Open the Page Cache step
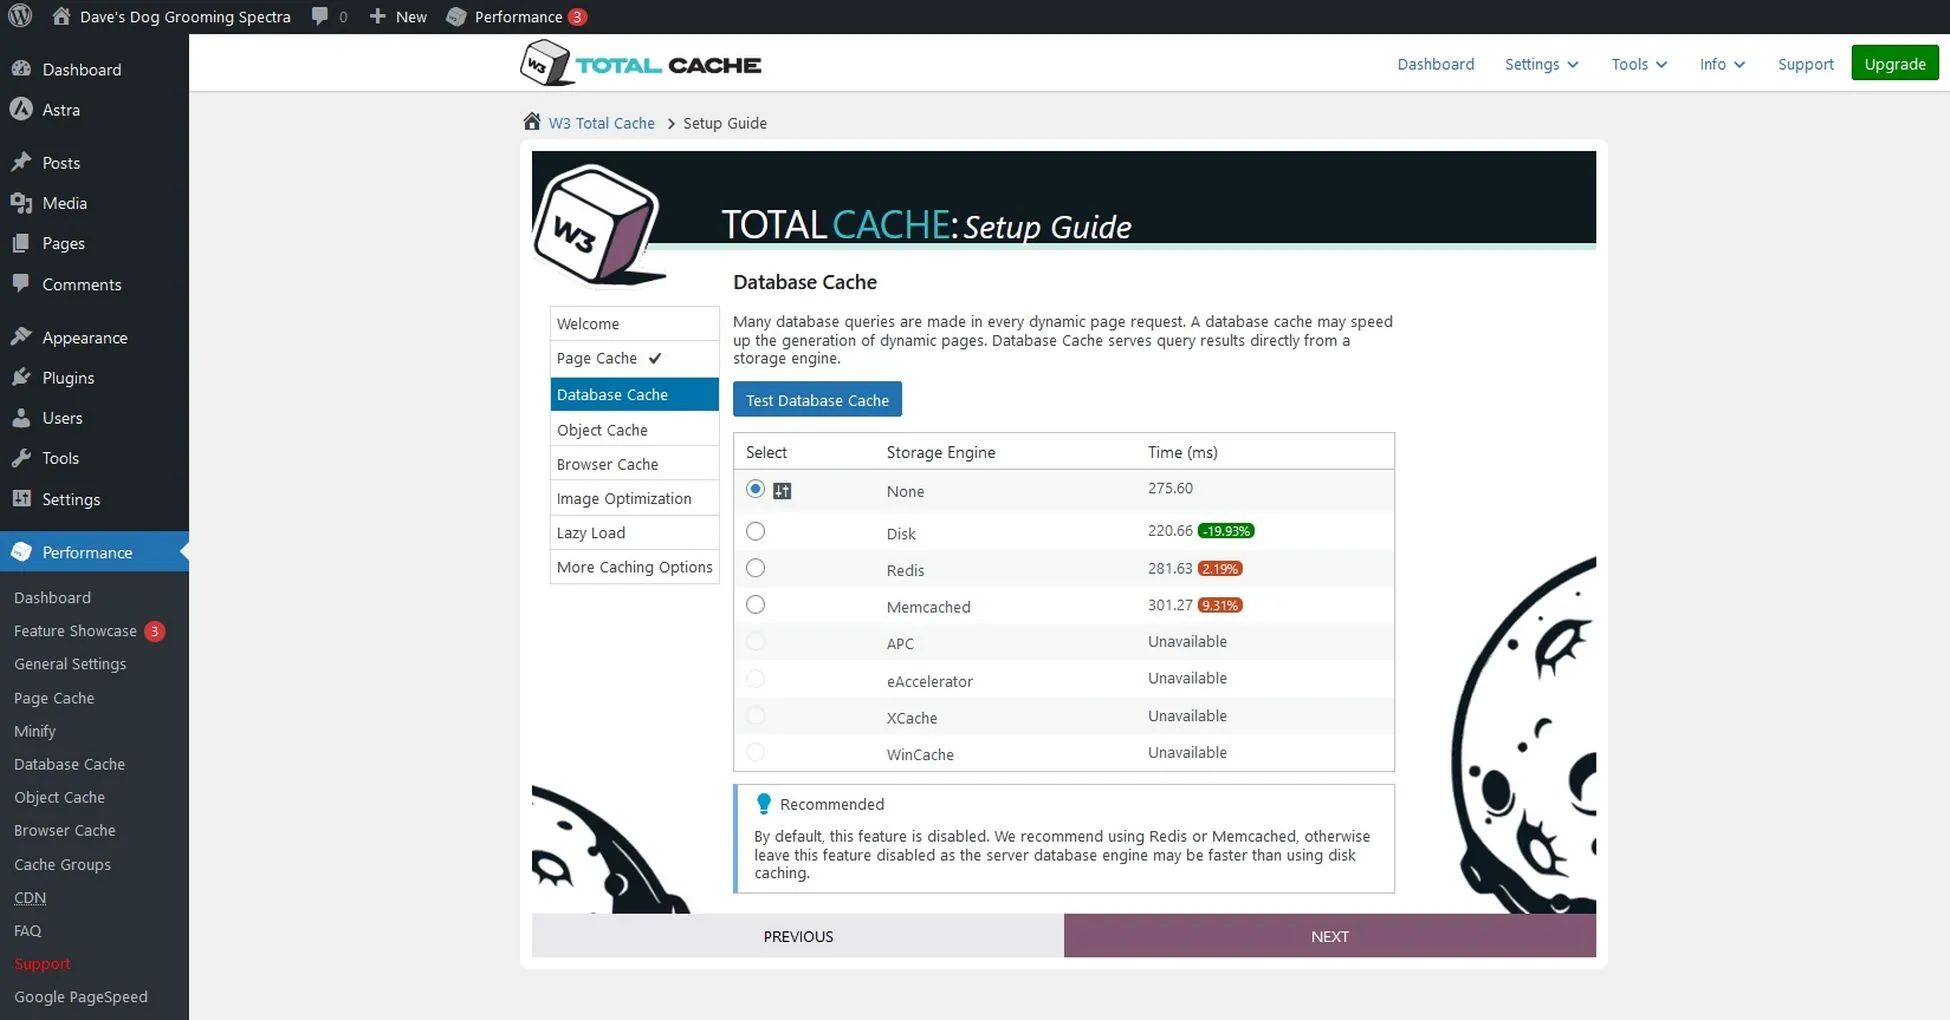Screen dimensions: 1950x1020 point(634,358)
